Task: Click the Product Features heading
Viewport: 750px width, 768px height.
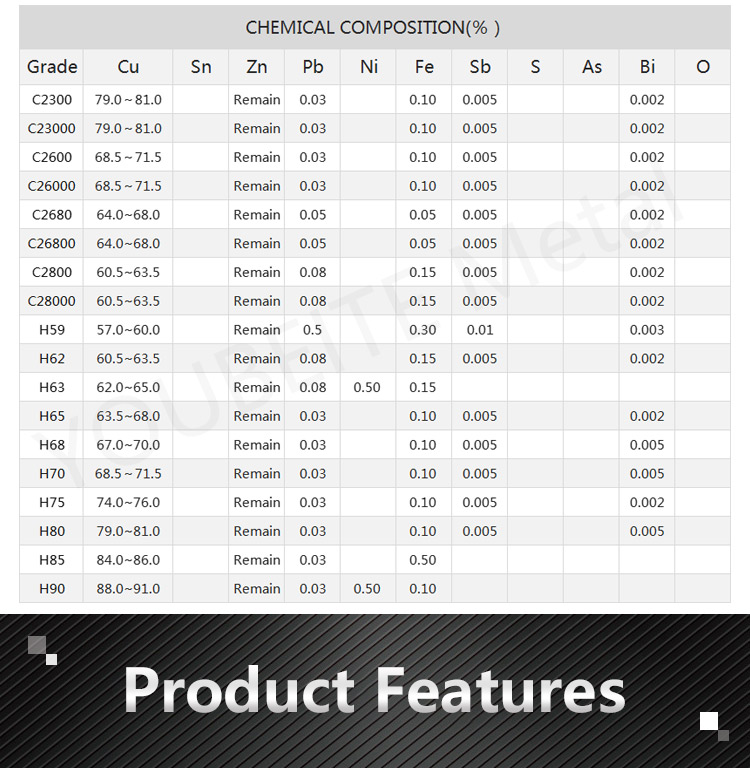Action: [x=374, y=691]
